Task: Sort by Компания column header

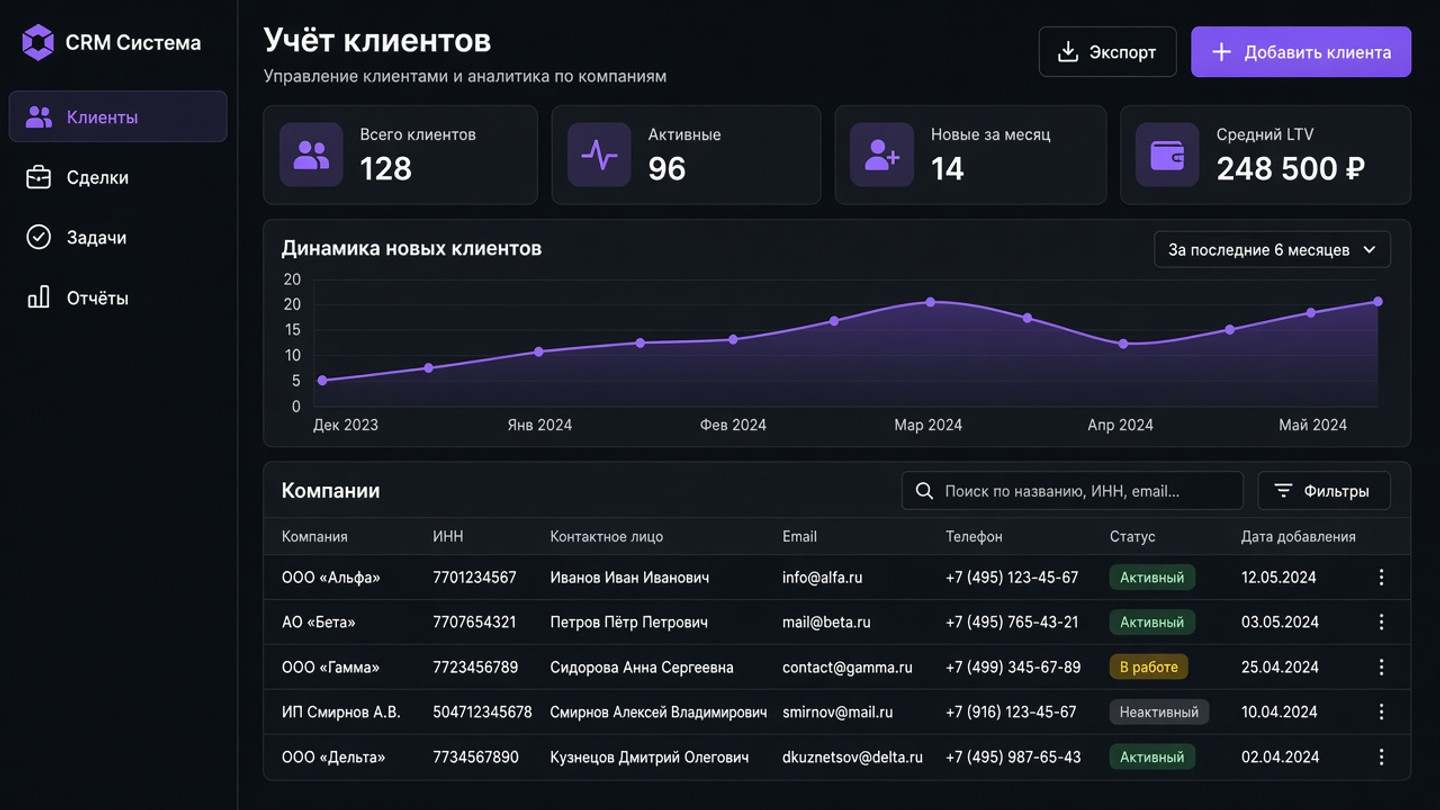Action: pyautogui.click(x=315, y=537)
